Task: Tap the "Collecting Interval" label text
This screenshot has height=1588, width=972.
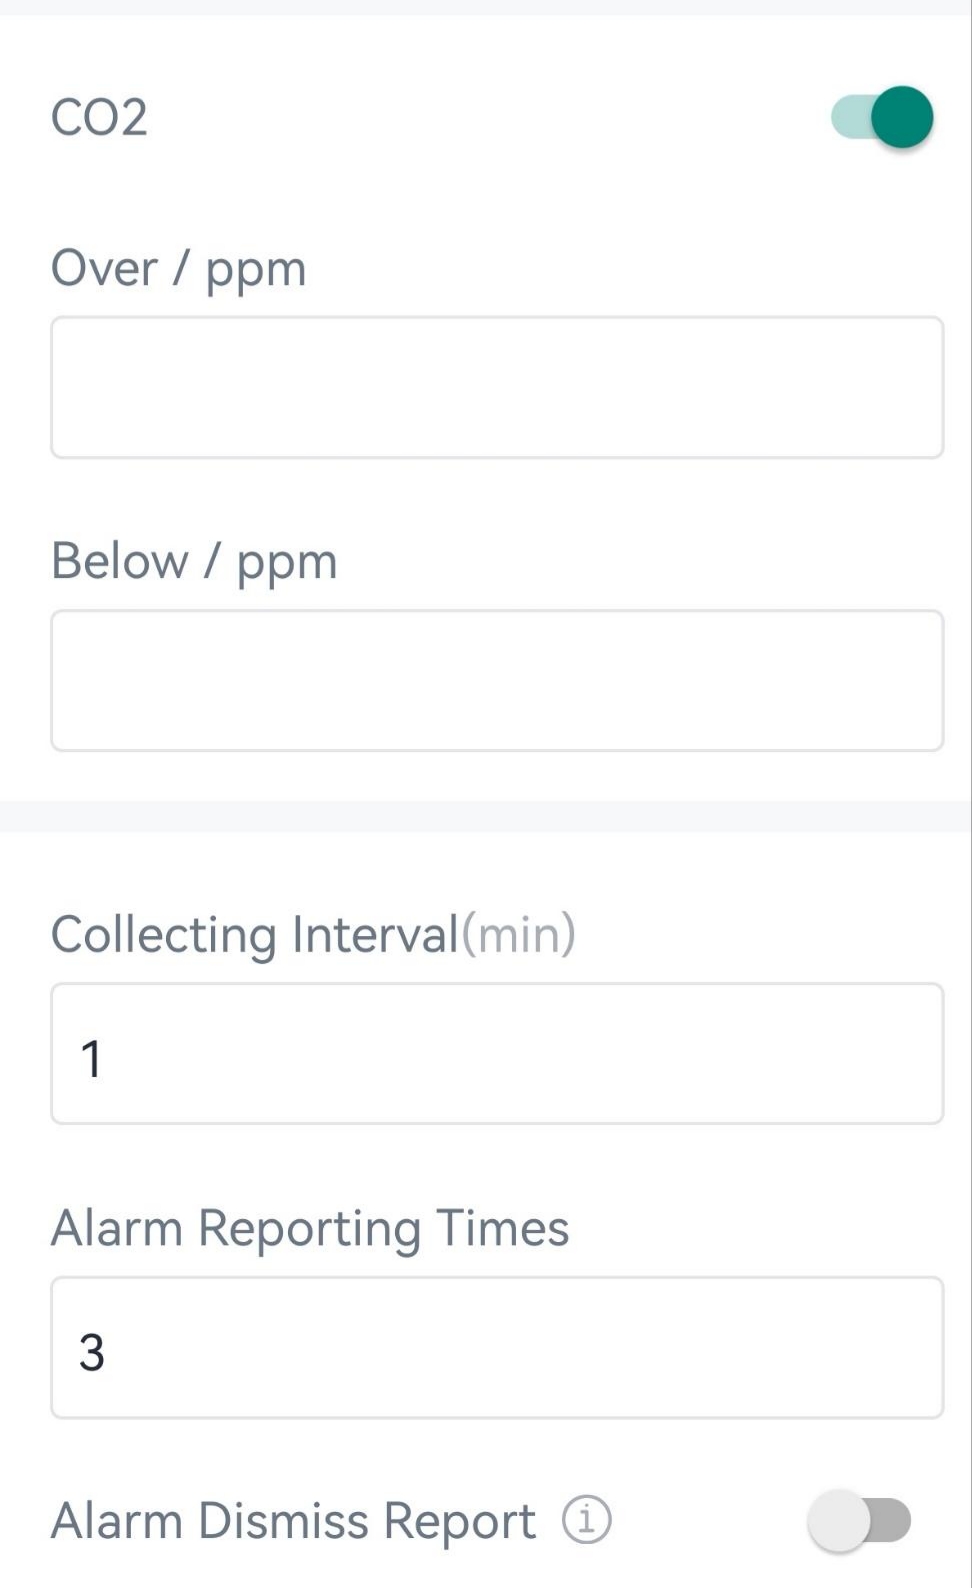Action: coord(254,935)
